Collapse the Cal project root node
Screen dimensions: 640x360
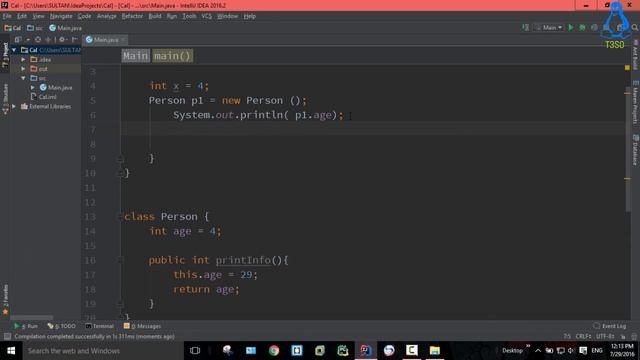point(14,50)
